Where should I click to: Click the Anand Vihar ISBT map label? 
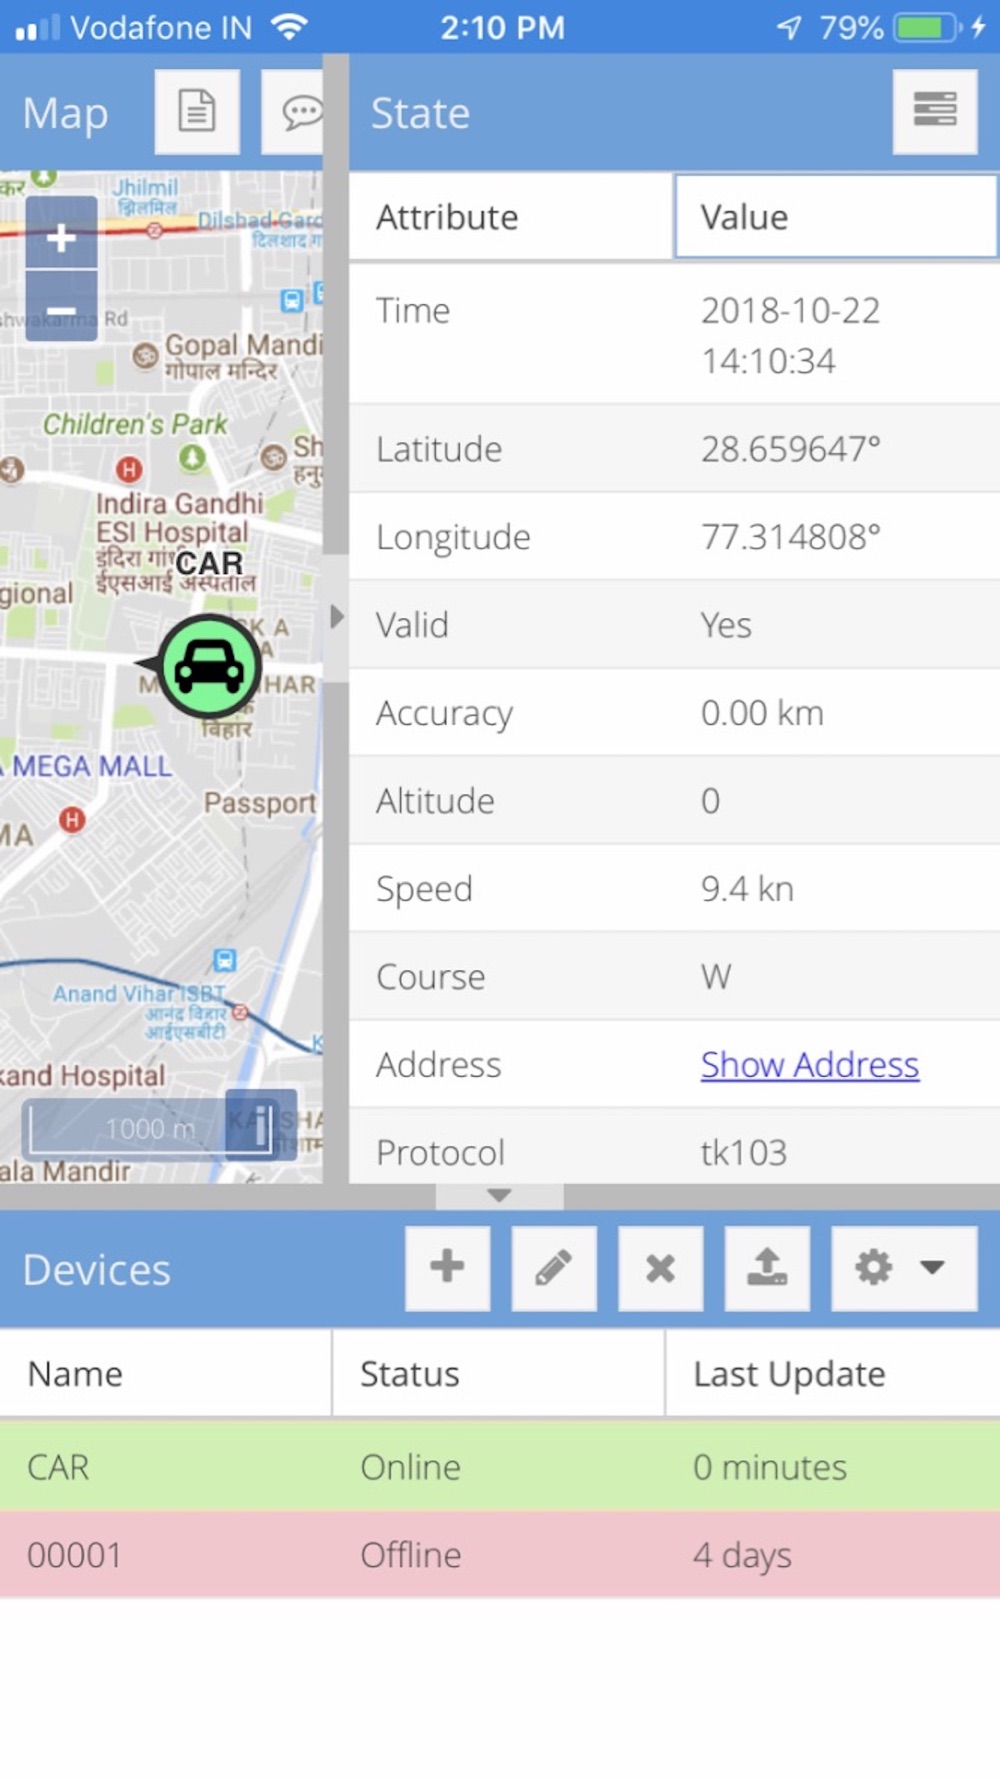pyautogui.click(x=139, y=993)
